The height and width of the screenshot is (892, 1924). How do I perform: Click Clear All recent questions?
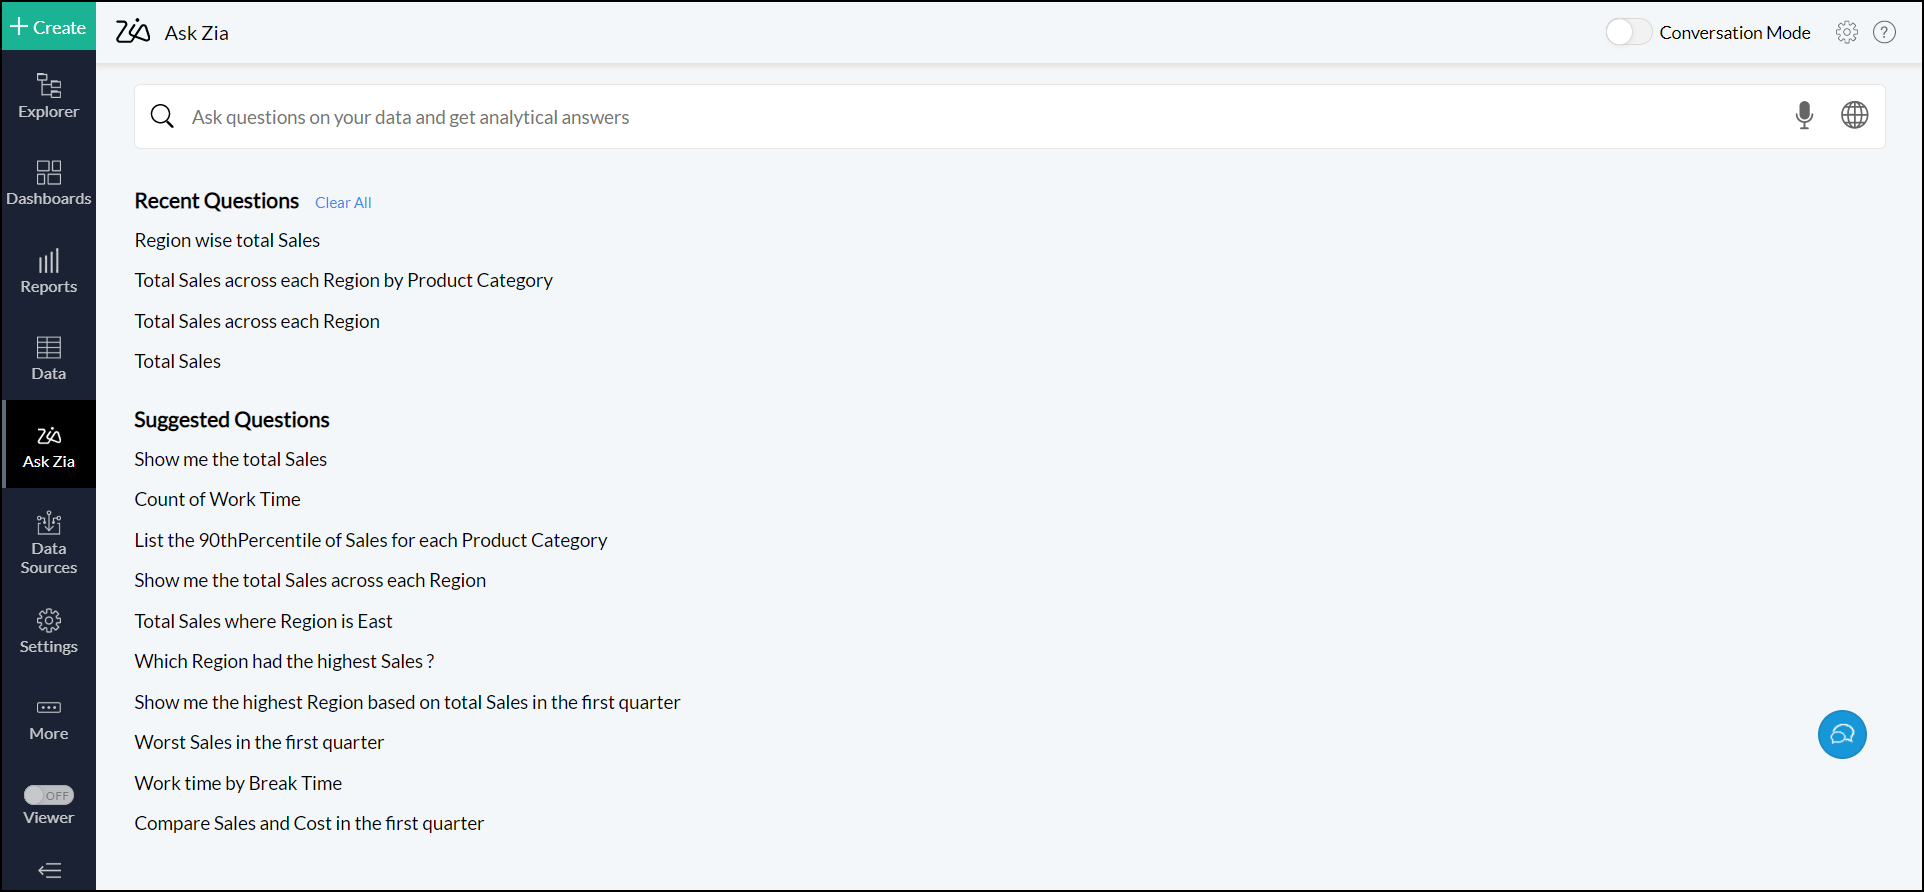point(343,203)
